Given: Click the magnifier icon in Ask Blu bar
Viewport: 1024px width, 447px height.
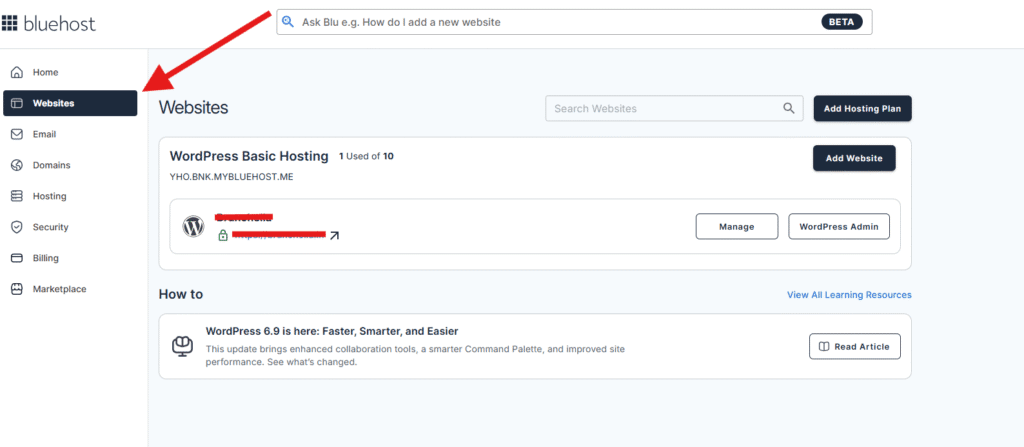Looking at the screenshot, I should (x=288, y=22).
